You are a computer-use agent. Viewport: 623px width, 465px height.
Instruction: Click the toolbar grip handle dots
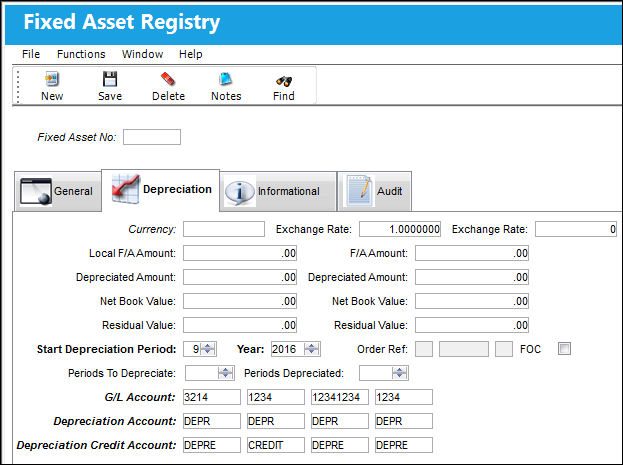18,87
